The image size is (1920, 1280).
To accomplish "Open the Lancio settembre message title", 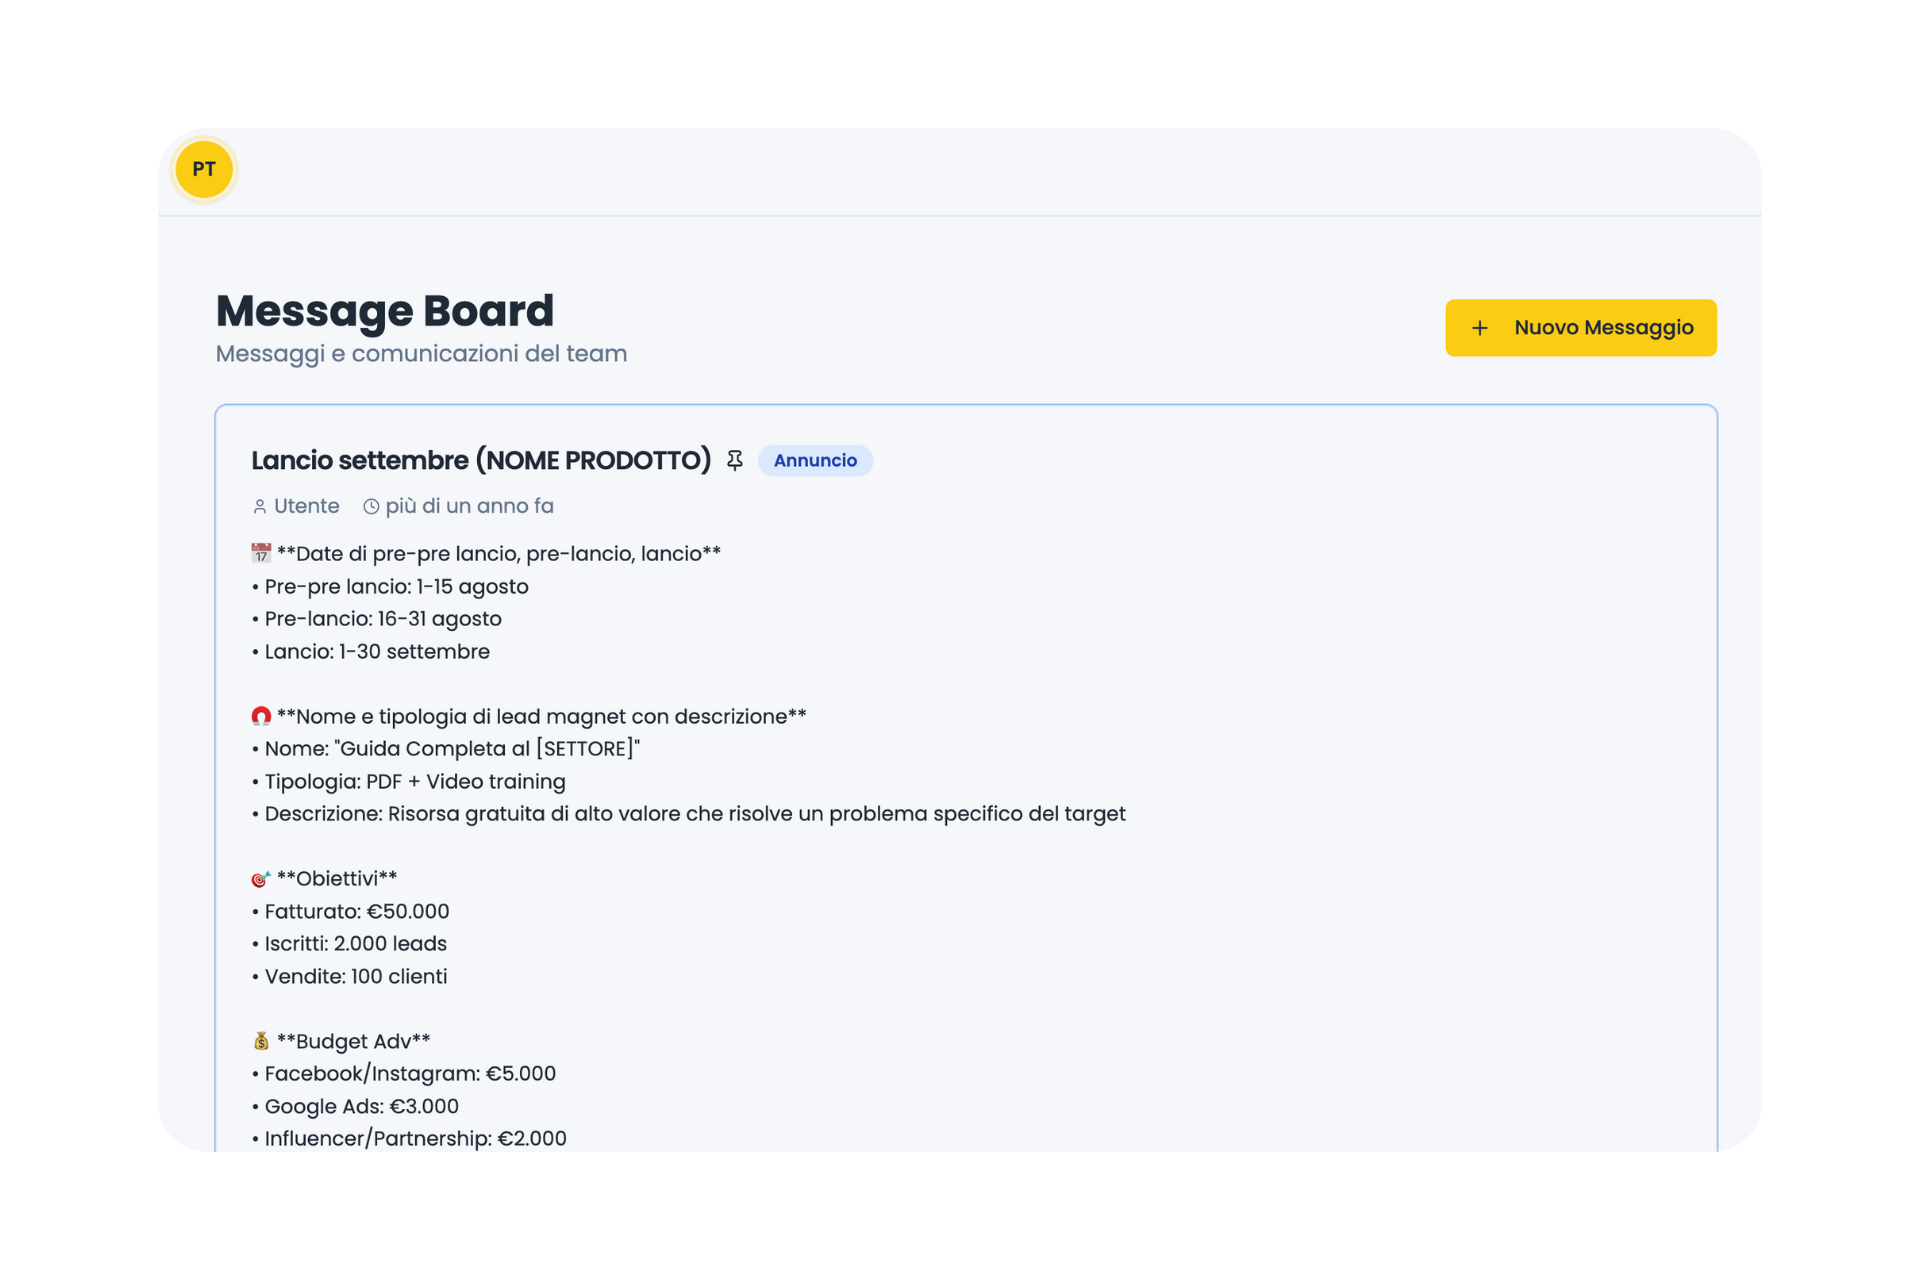I will pyautogui.click(x=480, y=460).
